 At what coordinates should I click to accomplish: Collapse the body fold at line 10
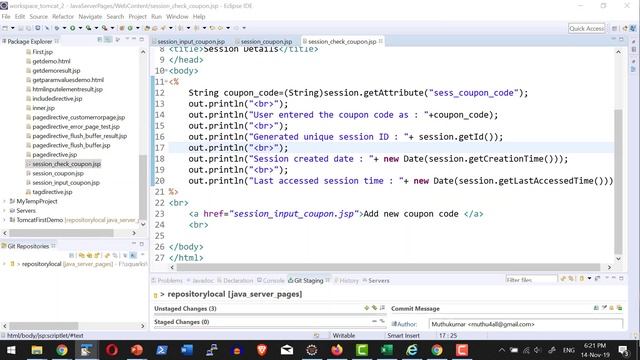[x=167, y=71]
